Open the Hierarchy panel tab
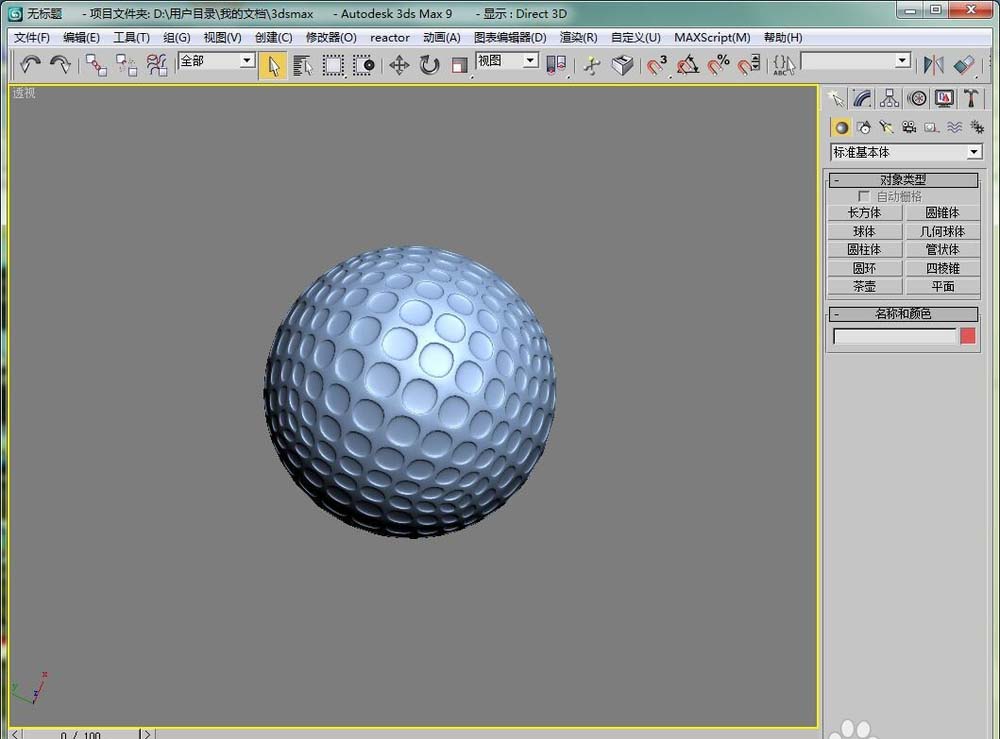Image resolution: width=1000 pixels, height=739 pixels. tap(889, 98)
